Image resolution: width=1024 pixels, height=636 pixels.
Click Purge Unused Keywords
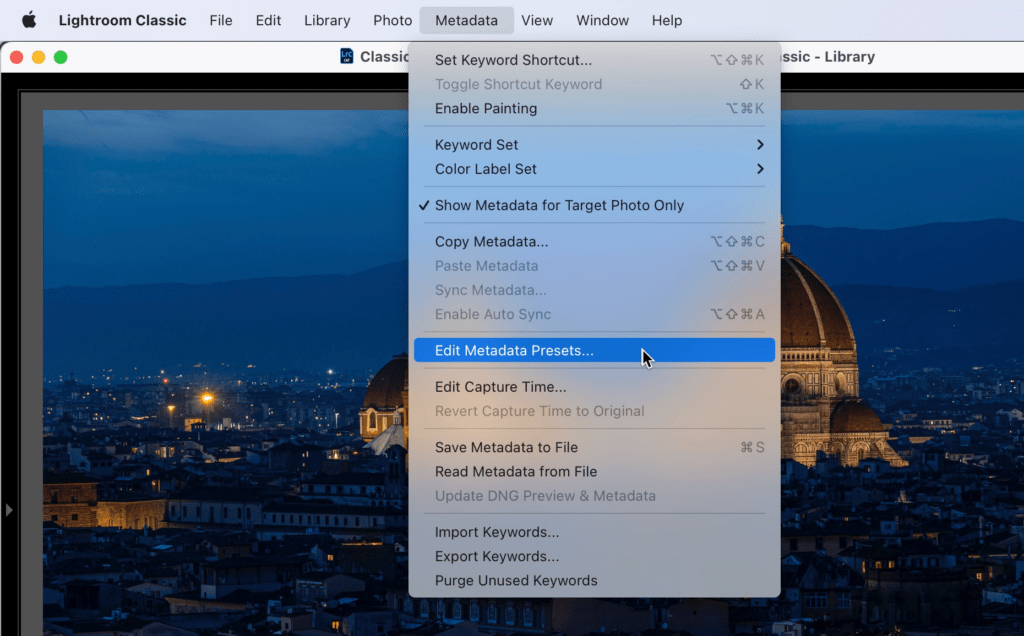(594, 580)
